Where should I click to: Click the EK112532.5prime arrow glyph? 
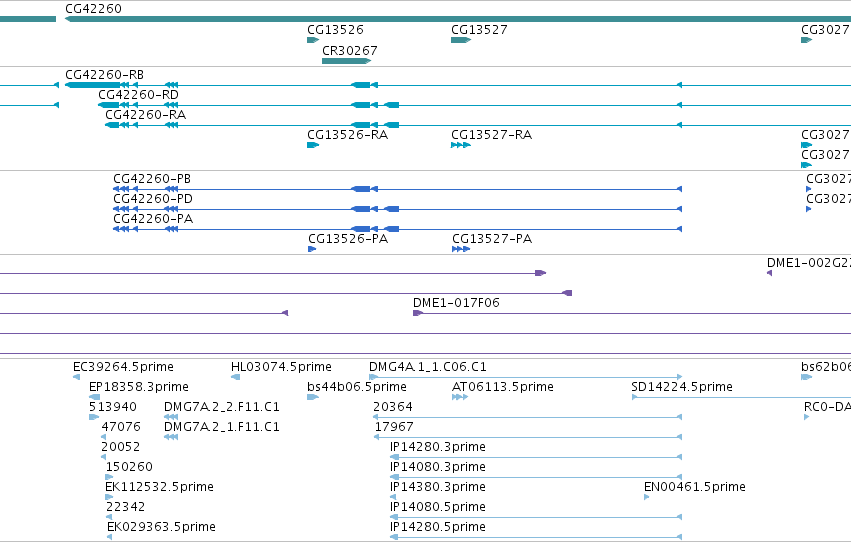click(109, 498)
